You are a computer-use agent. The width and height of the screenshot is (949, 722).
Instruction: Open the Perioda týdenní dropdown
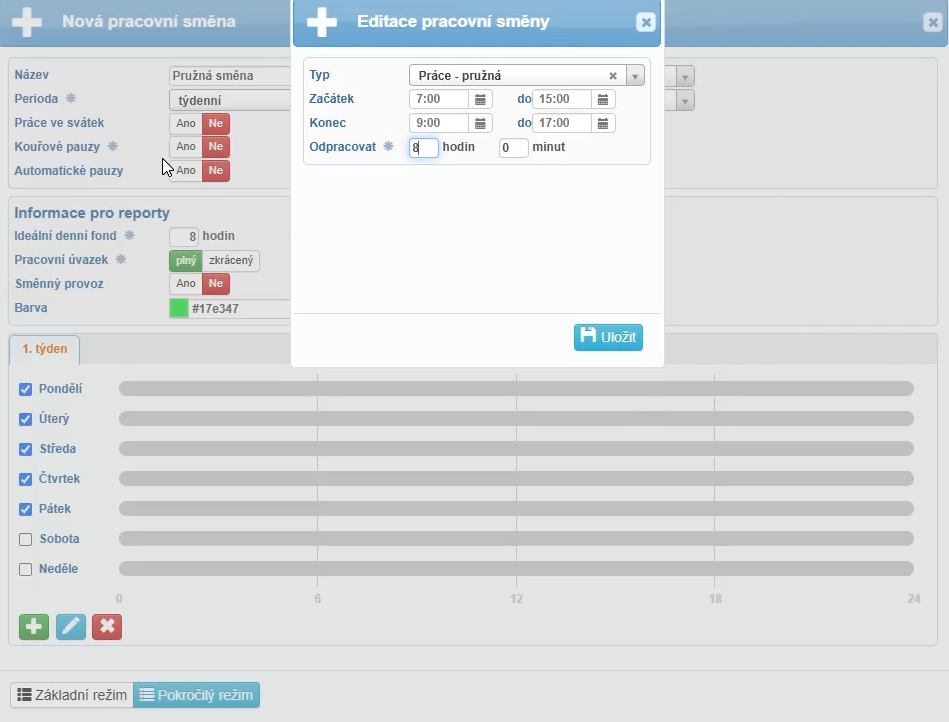230,100
